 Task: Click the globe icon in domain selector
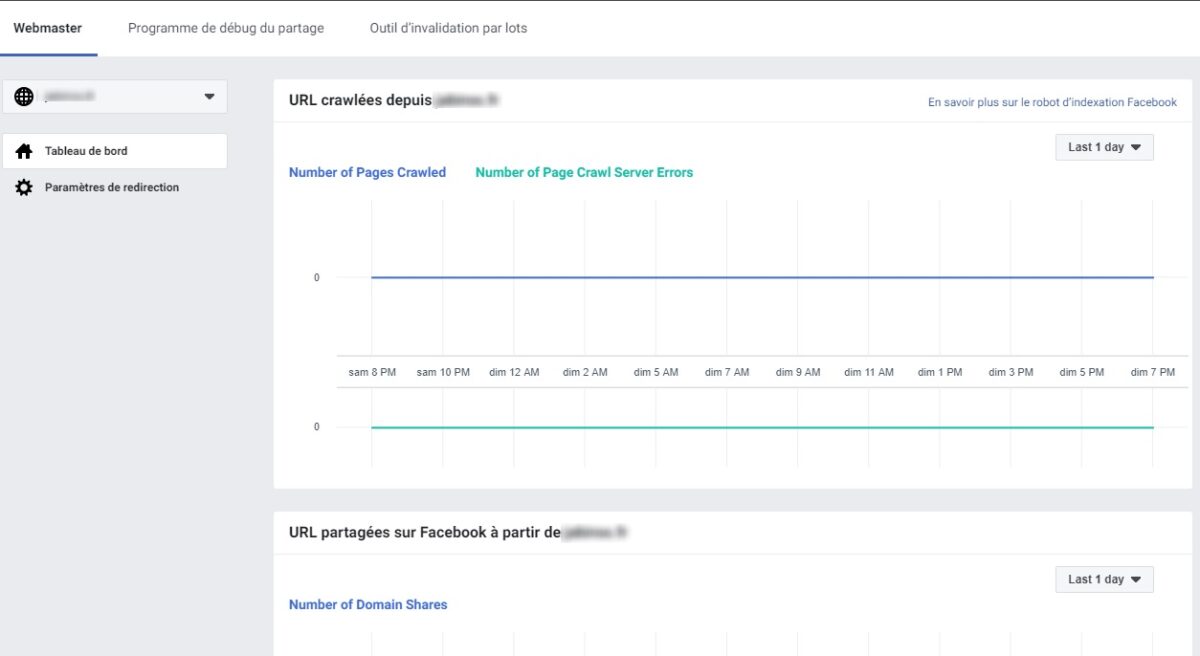click(24, 97)
